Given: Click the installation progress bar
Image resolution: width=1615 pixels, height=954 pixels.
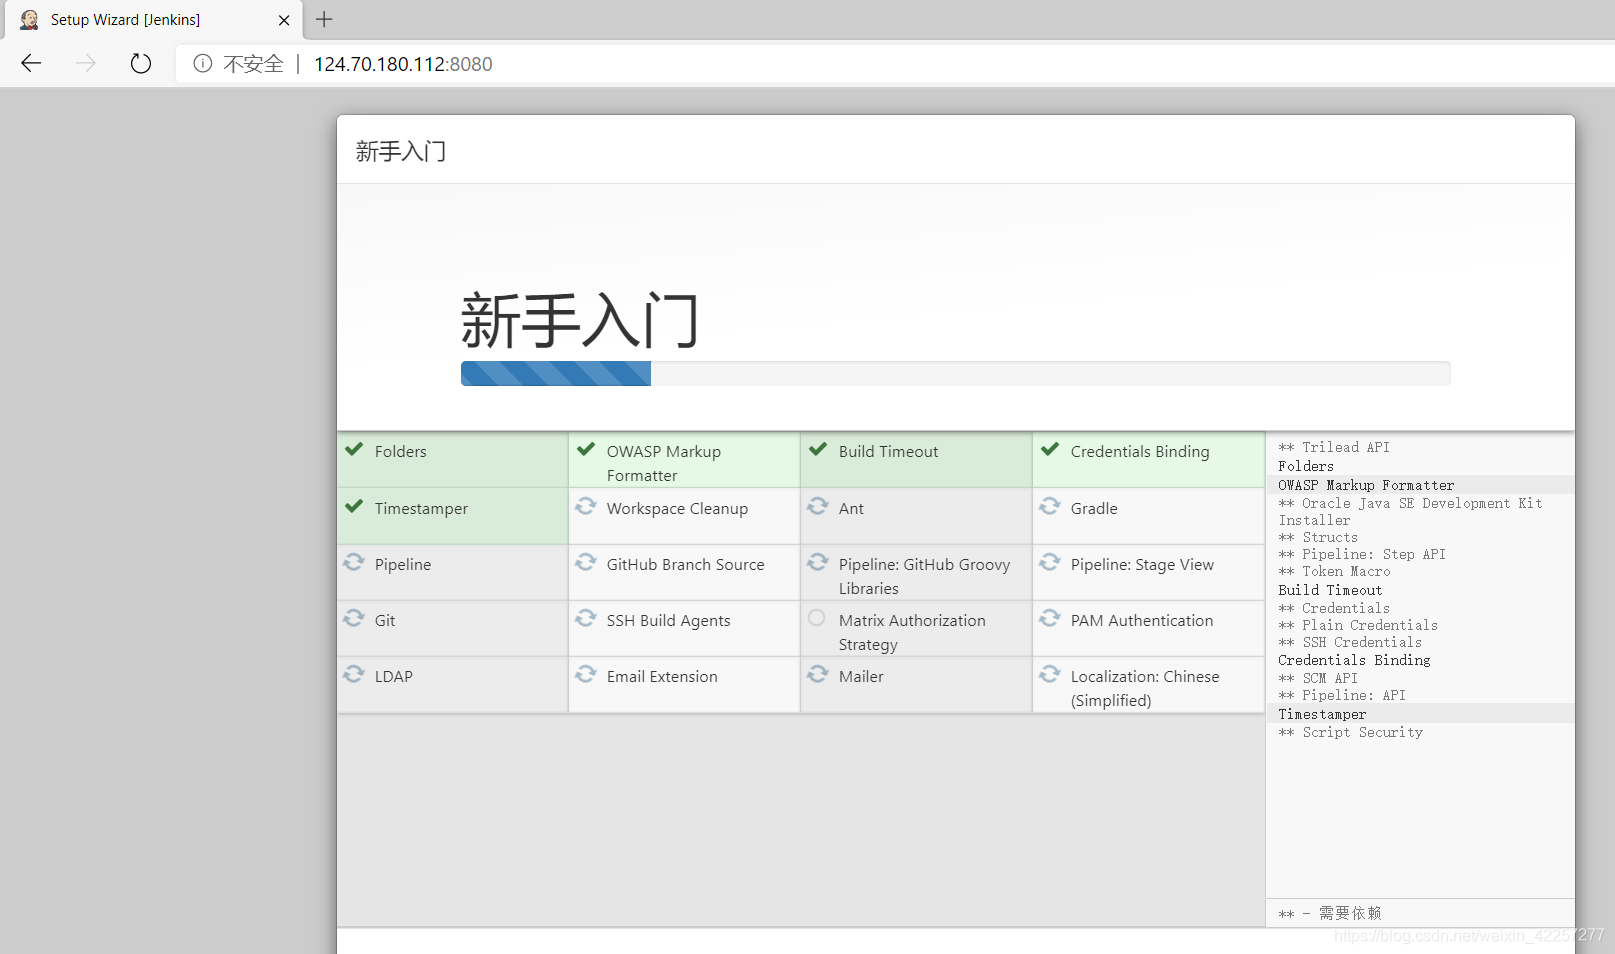Looking at the screenshot, I should tap(955, 374).
